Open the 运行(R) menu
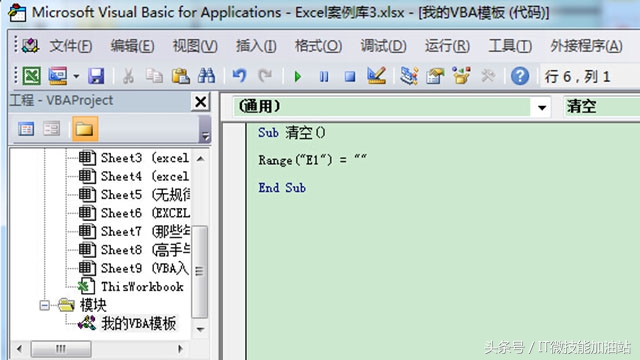This screenshot has width=640, height=360. [447, 46]
